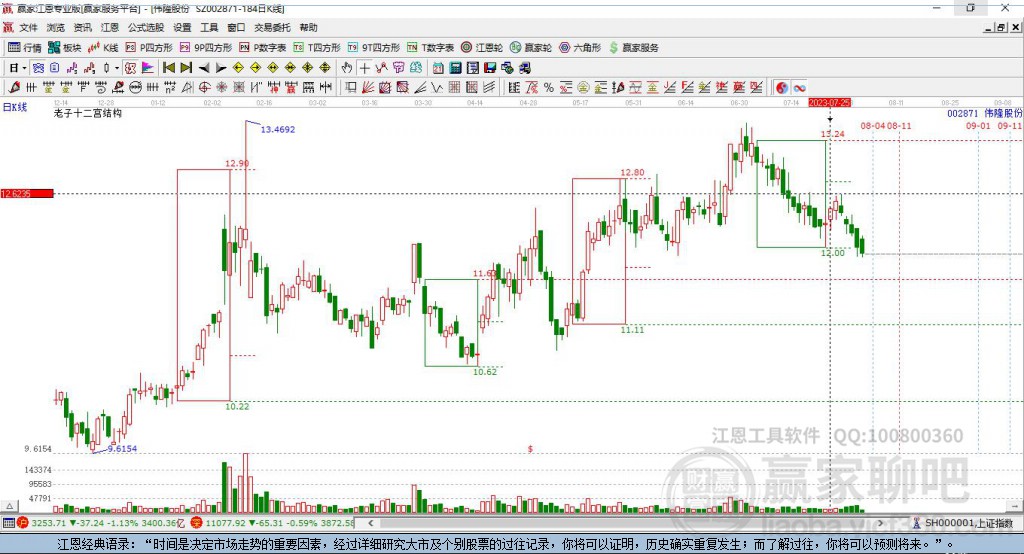Toggle the blue infinity icon
The image size is (1024, 554).
(x=799, y=88)
